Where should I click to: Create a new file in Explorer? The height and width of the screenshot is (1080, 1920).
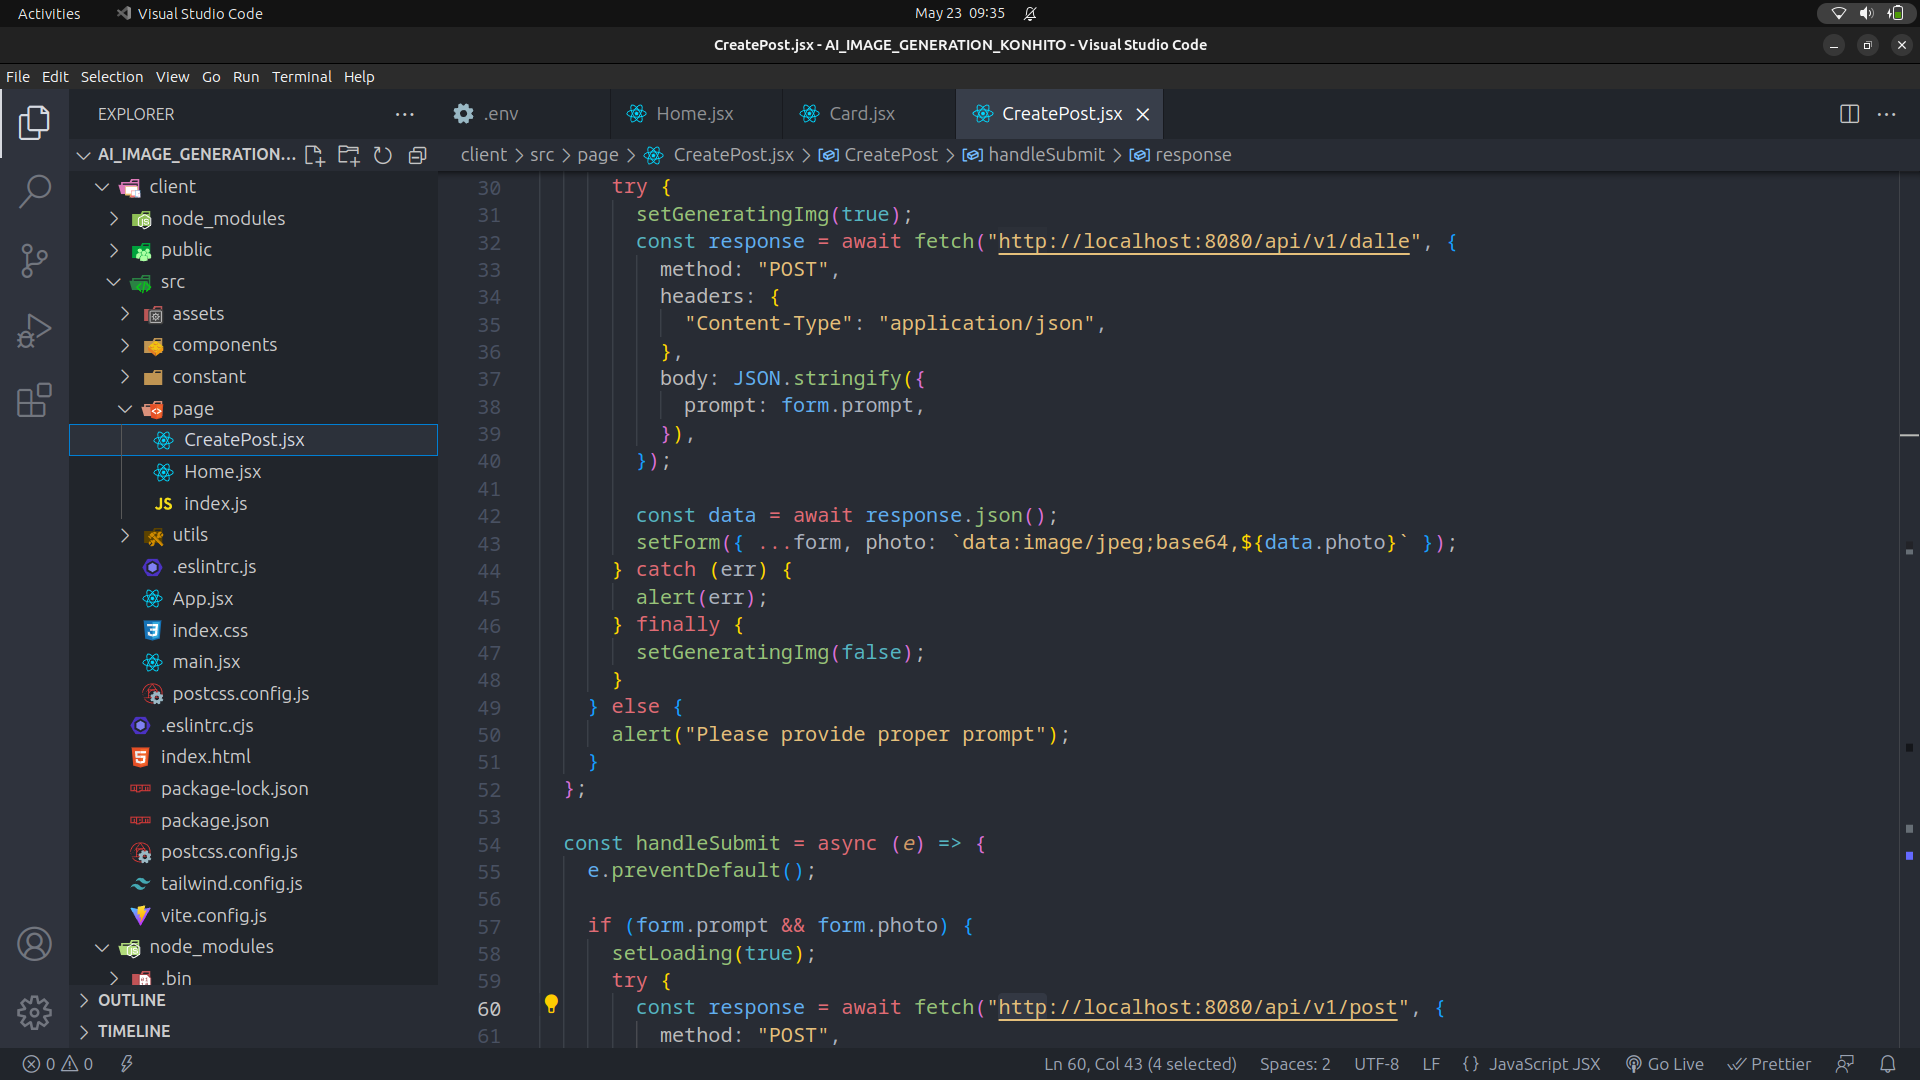[x=313, y=156]
